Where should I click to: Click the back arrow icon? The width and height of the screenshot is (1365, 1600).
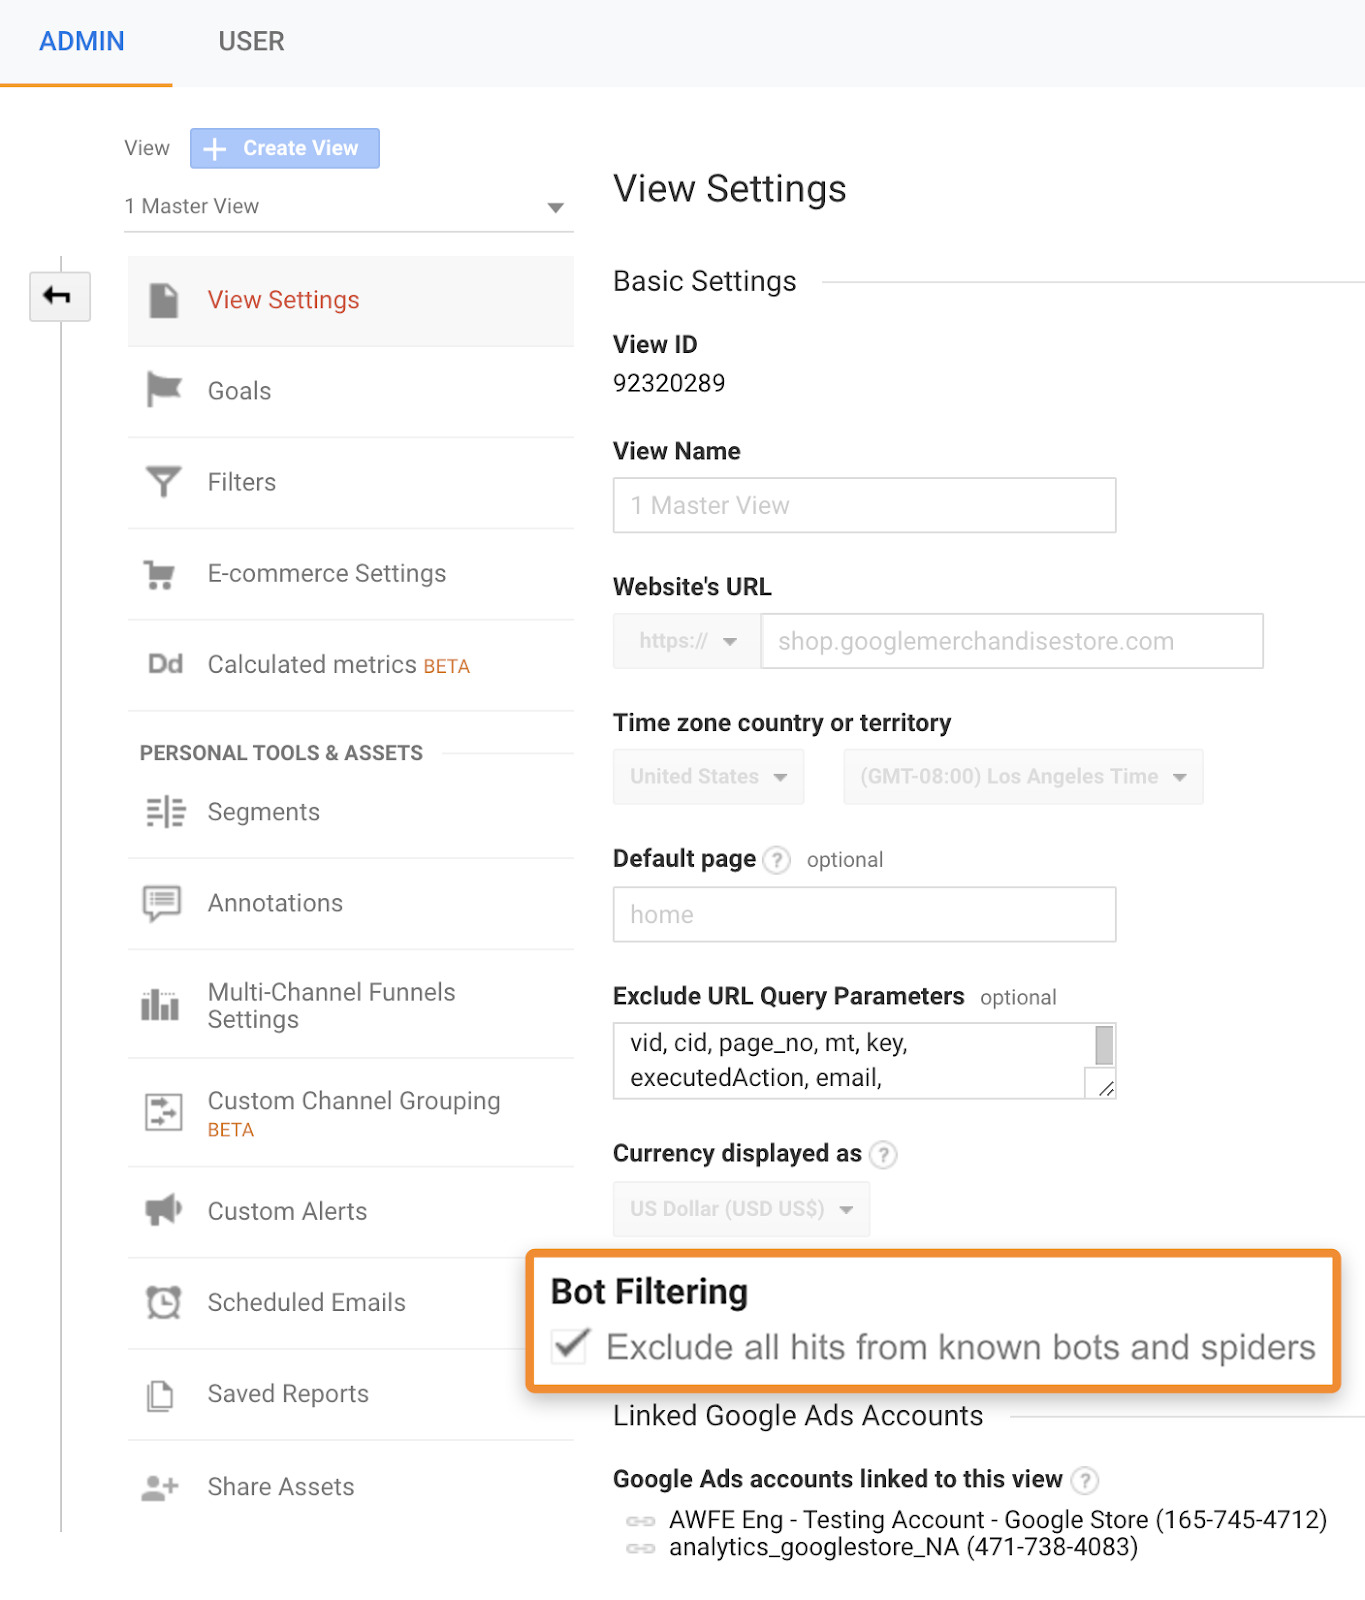coord(59,296)
